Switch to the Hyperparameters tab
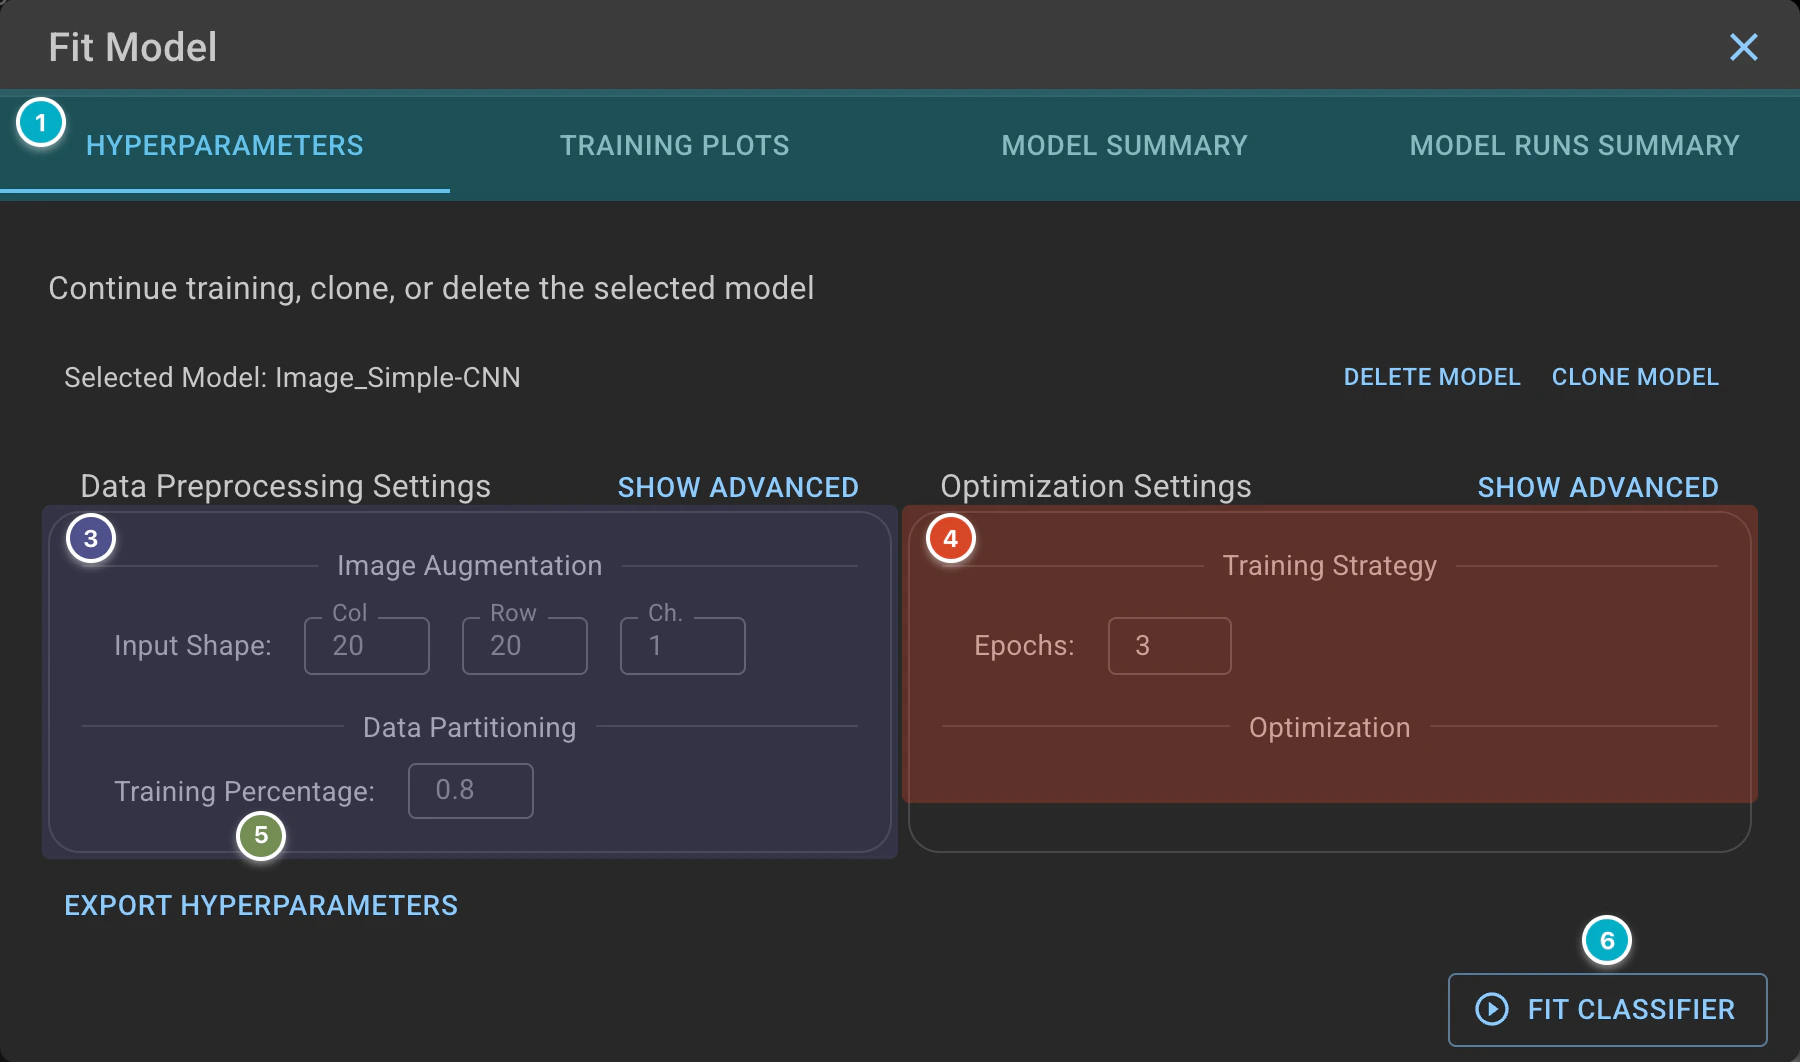 pos(225,145)
